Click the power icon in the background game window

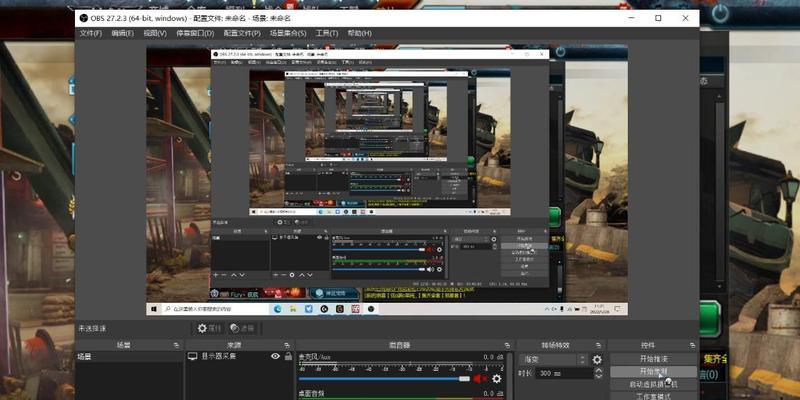point(720,14)
